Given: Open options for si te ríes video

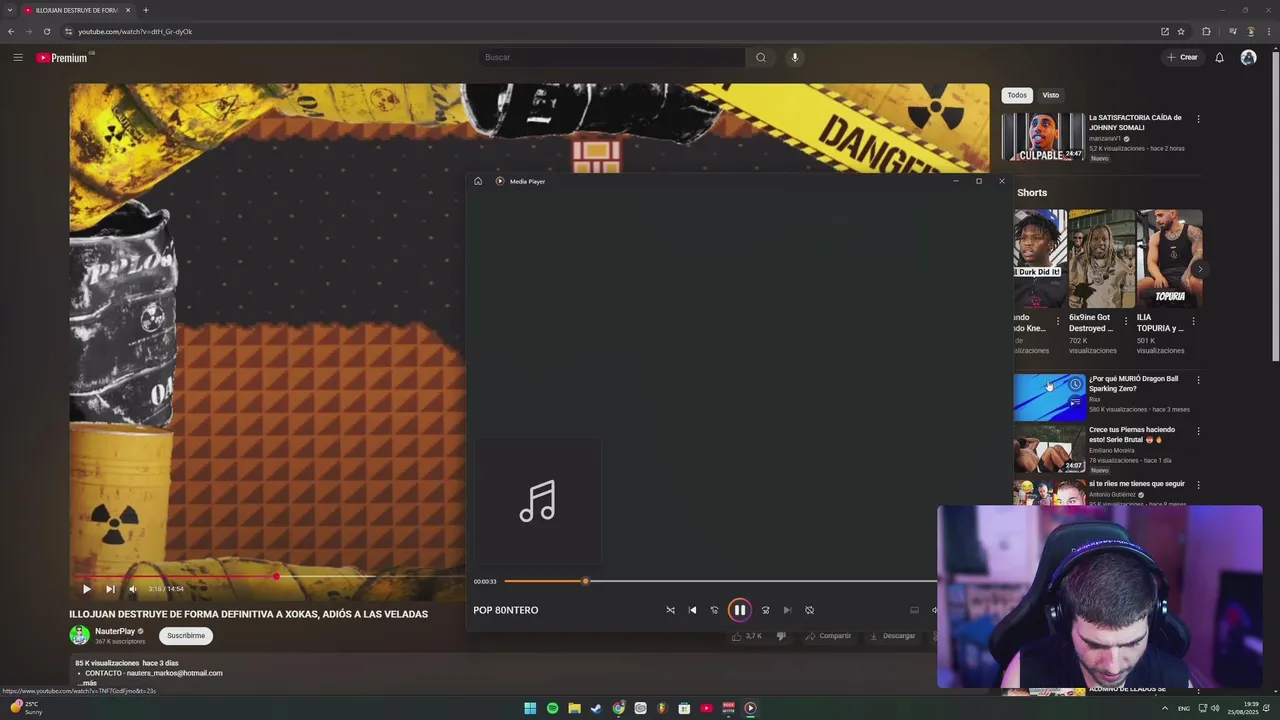Looking at the screenshot, I should [1198, 485].
